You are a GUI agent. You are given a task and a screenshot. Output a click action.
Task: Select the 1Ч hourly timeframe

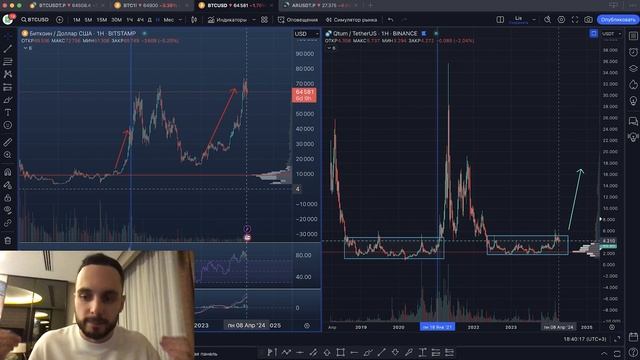pos(130,20)
